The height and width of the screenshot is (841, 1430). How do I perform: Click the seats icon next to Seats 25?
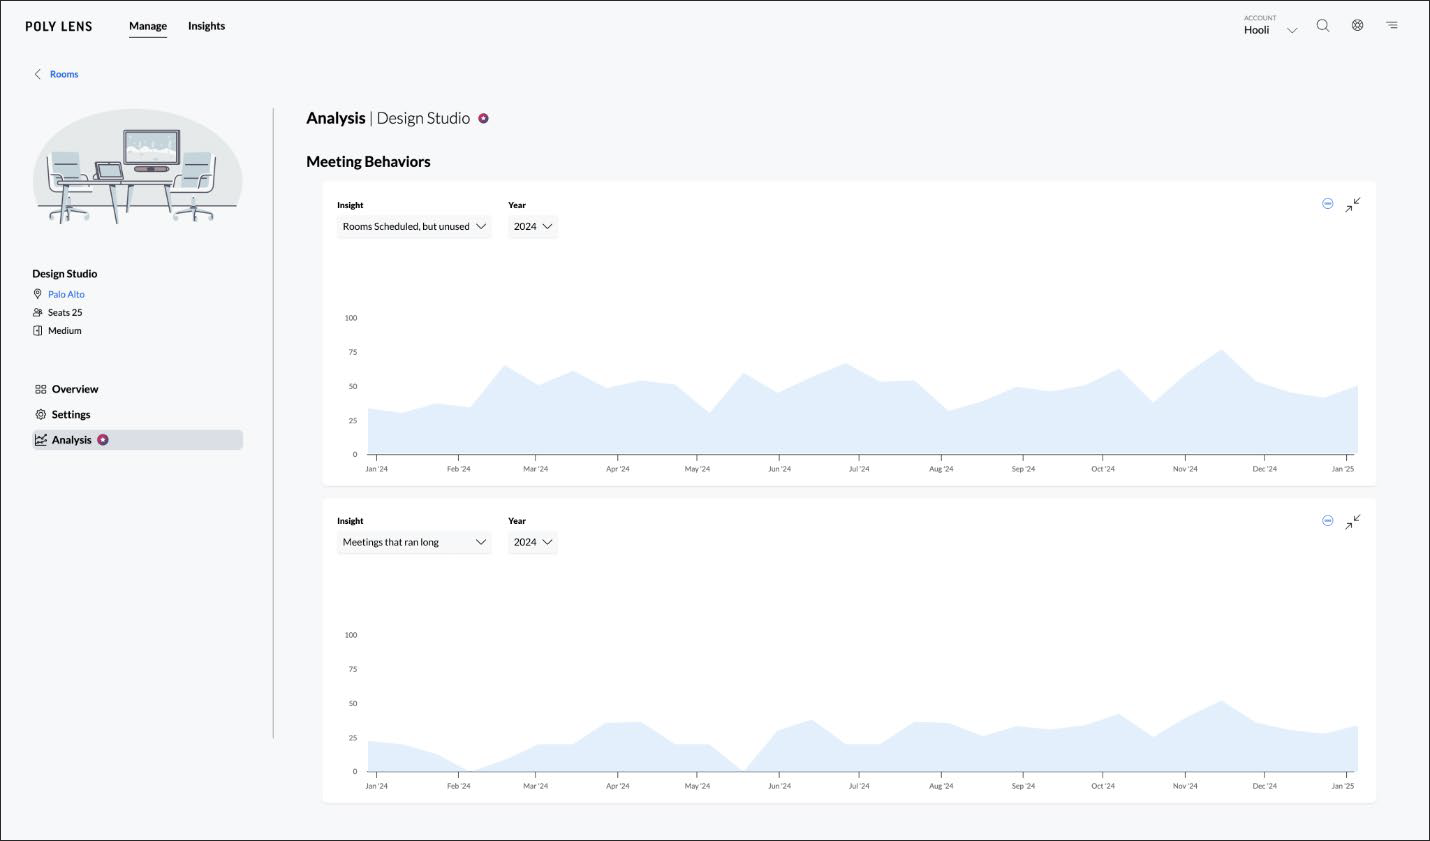(36, 312)
